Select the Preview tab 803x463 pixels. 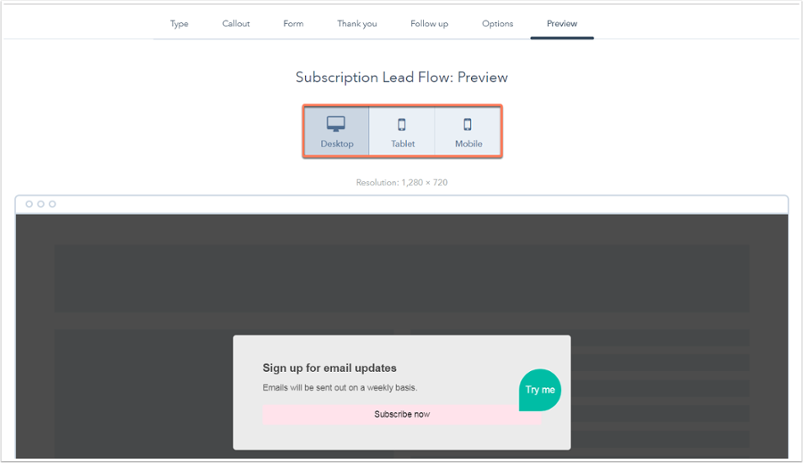[562, 24]
